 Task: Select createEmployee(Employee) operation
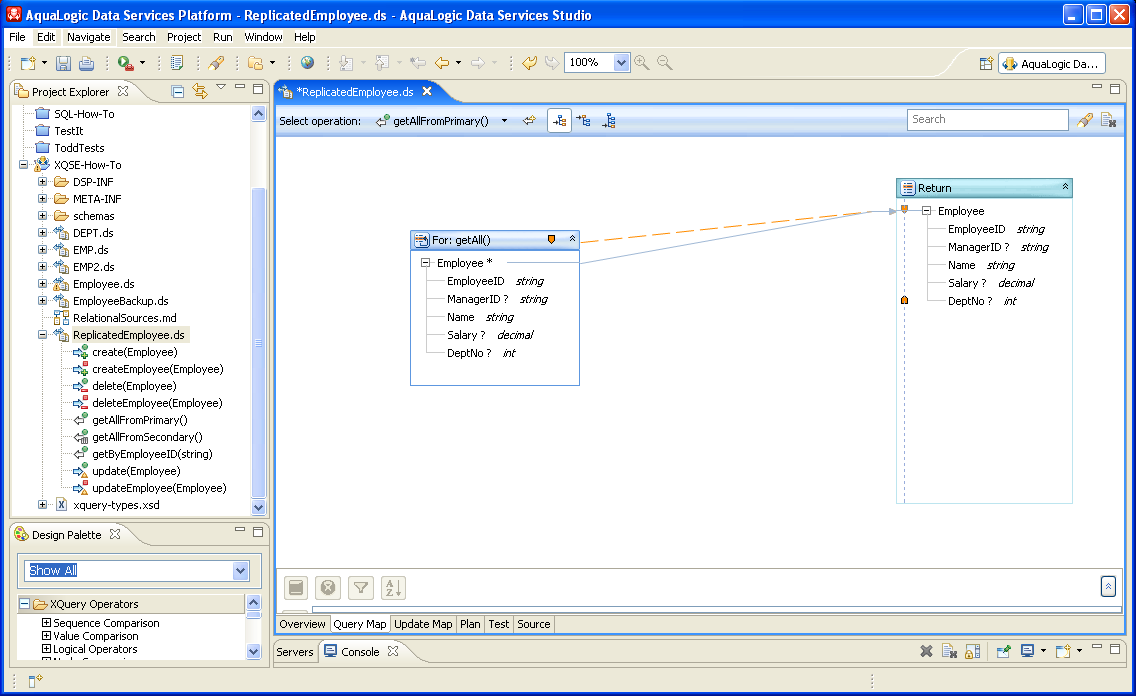click(x=157, y=369)
